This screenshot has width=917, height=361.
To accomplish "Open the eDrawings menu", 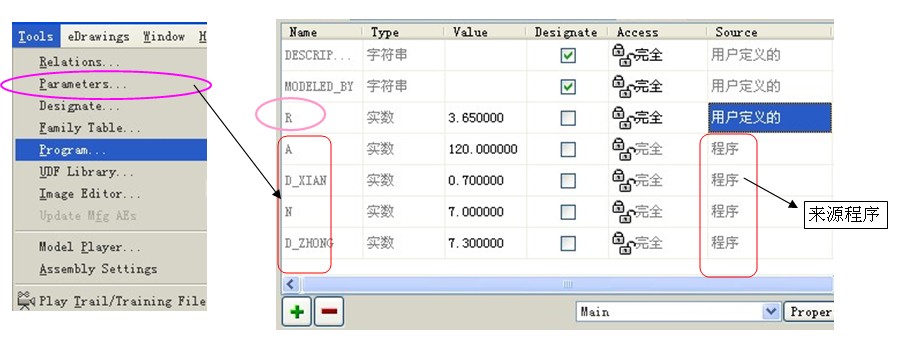I will (98, 36).
